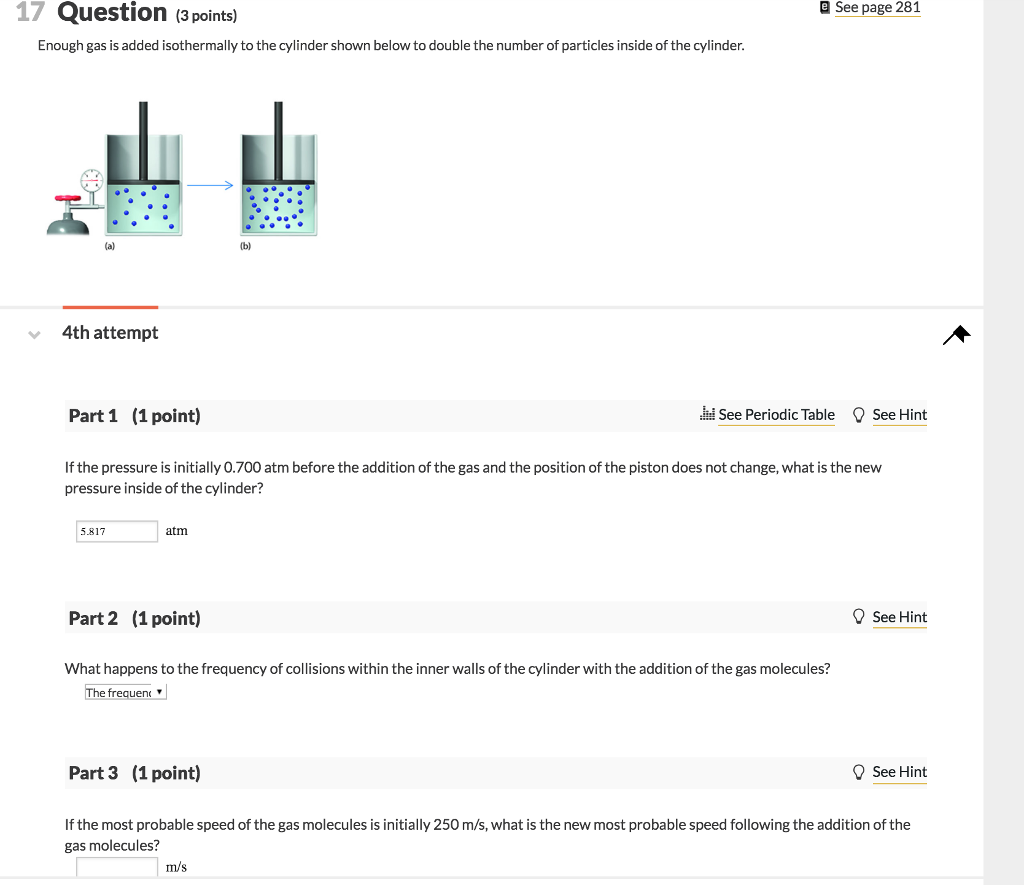The height and width of the screenshot is (885, 1024).
Task: Open the frequency answer dropdown in Part 2
Action: tap(125, 691)
